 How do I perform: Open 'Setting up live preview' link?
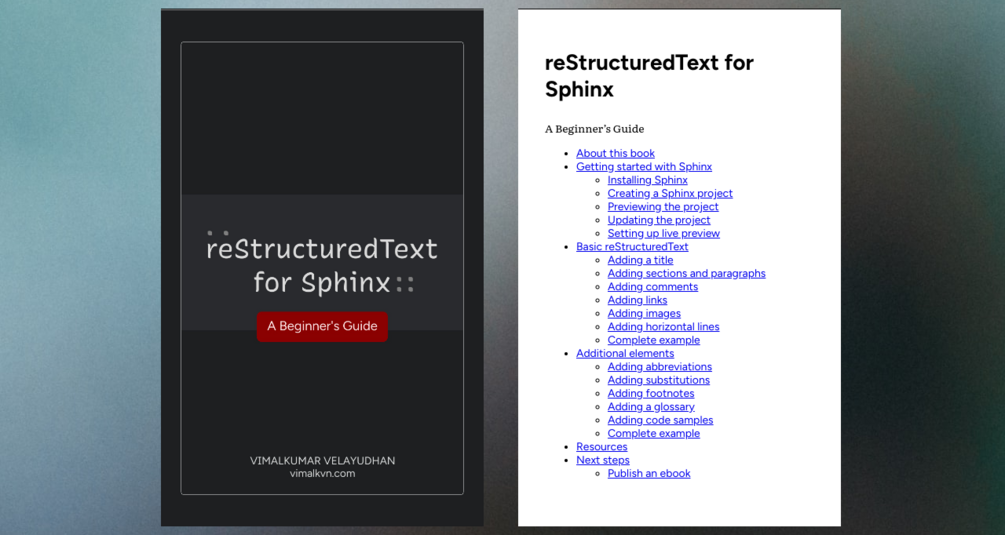663,233
